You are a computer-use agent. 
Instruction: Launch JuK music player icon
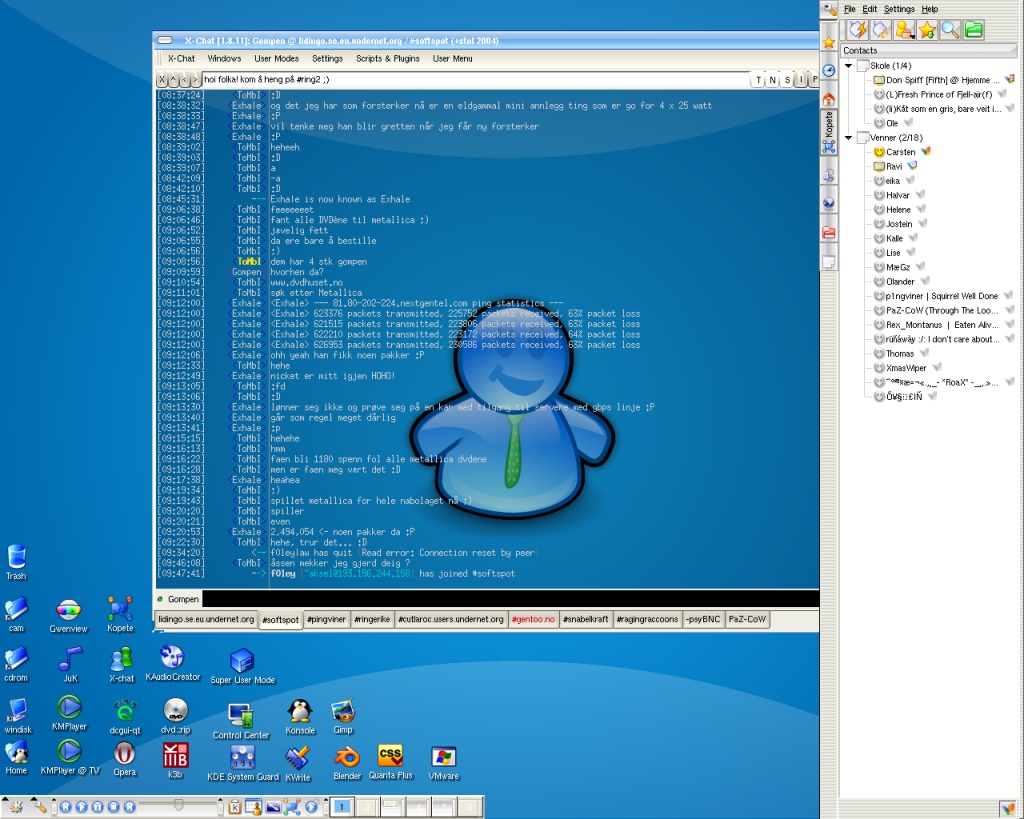coord(70,664)
